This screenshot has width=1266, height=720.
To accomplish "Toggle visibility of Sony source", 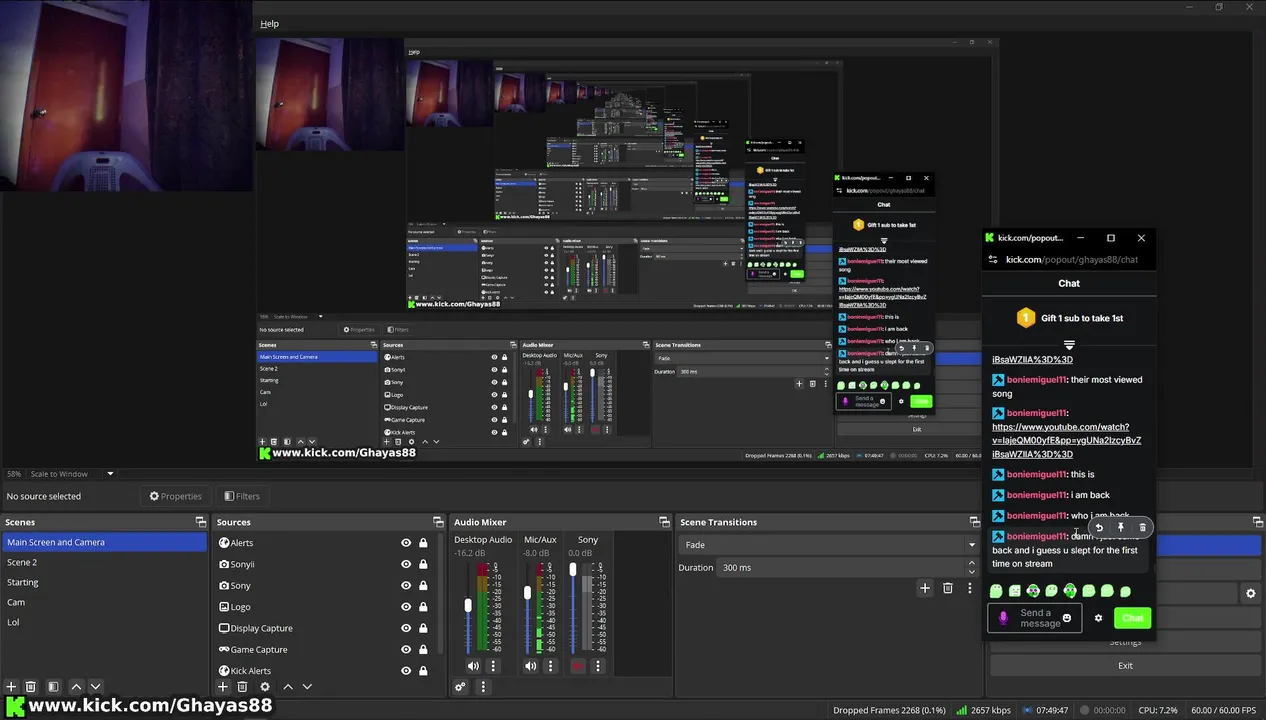I will coord(406,586).
